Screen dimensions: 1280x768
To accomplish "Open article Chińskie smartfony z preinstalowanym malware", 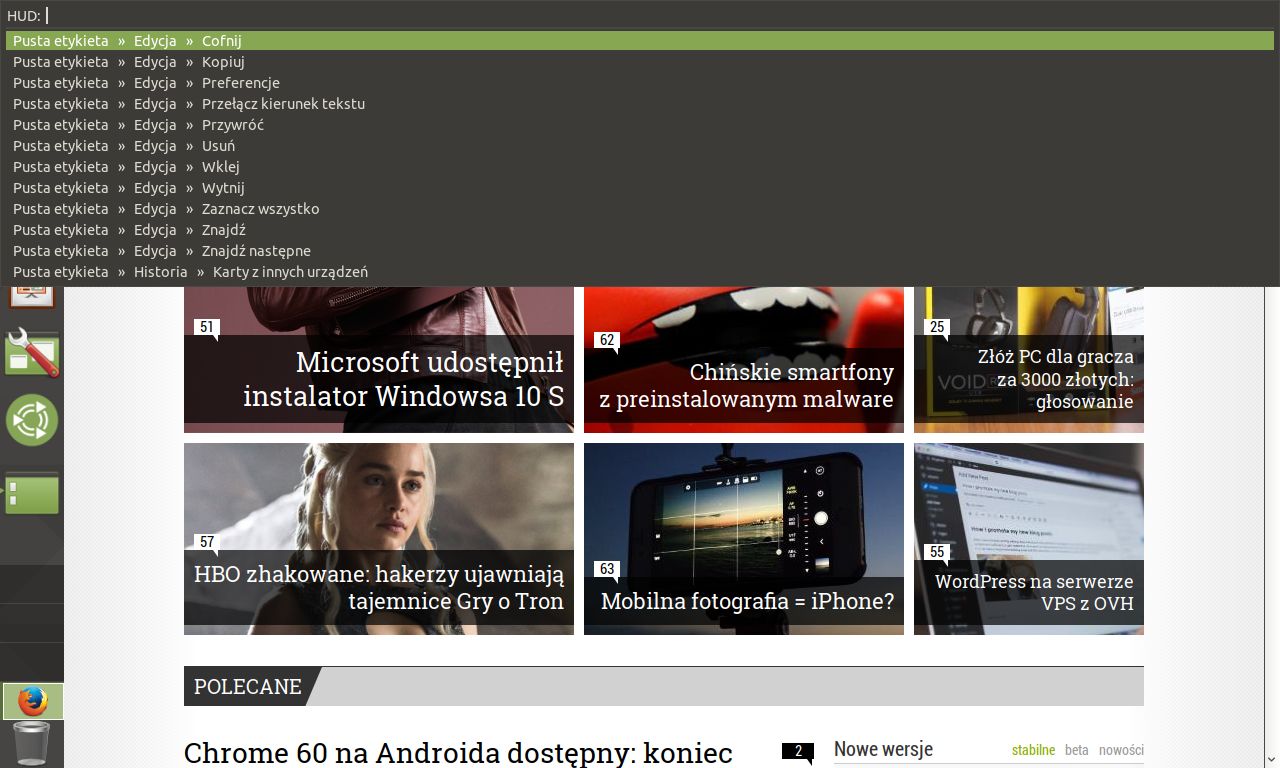I will tap(746, 386).
